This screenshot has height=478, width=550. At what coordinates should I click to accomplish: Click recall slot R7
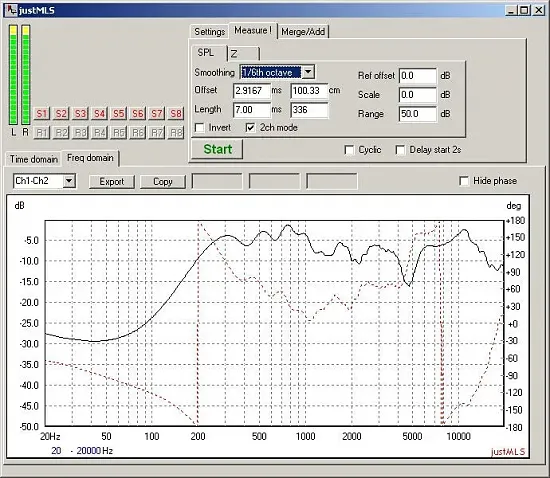coord(157,133)
